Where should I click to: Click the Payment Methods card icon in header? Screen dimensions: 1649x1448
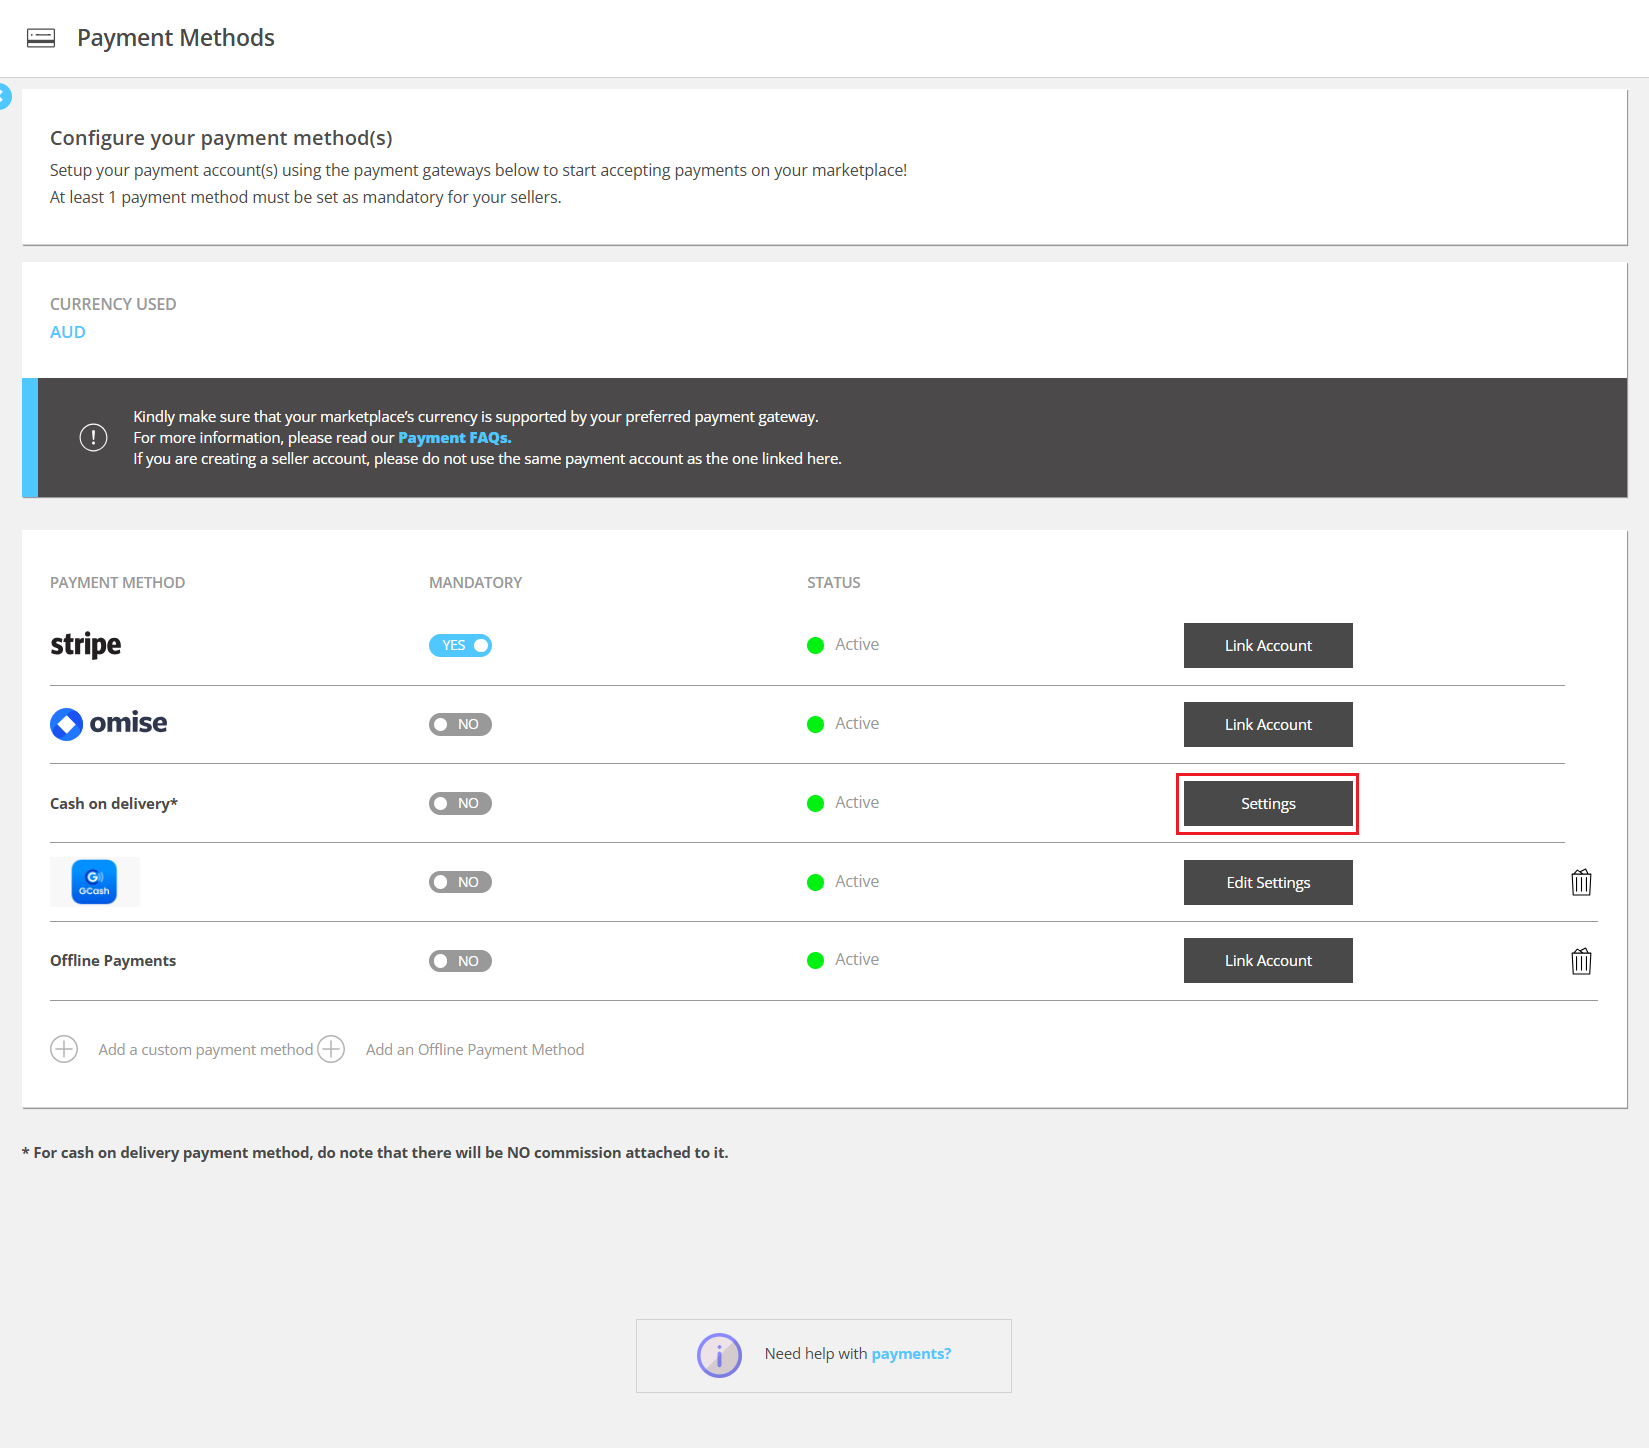(x=41, y=38)
